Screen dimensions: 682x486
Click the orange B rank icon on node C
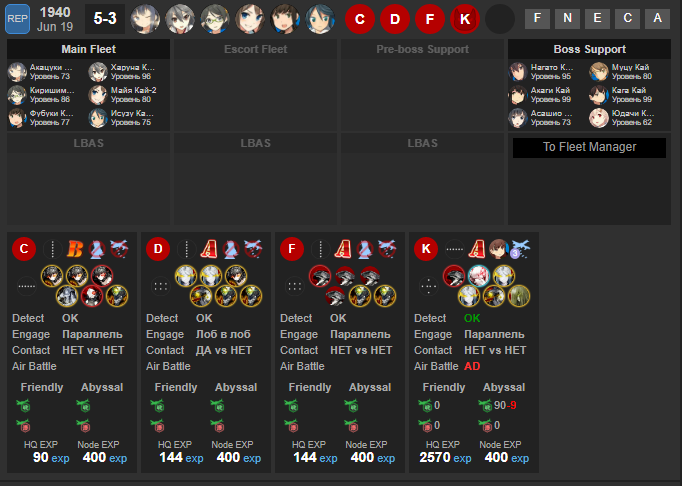tap(75, 249)
